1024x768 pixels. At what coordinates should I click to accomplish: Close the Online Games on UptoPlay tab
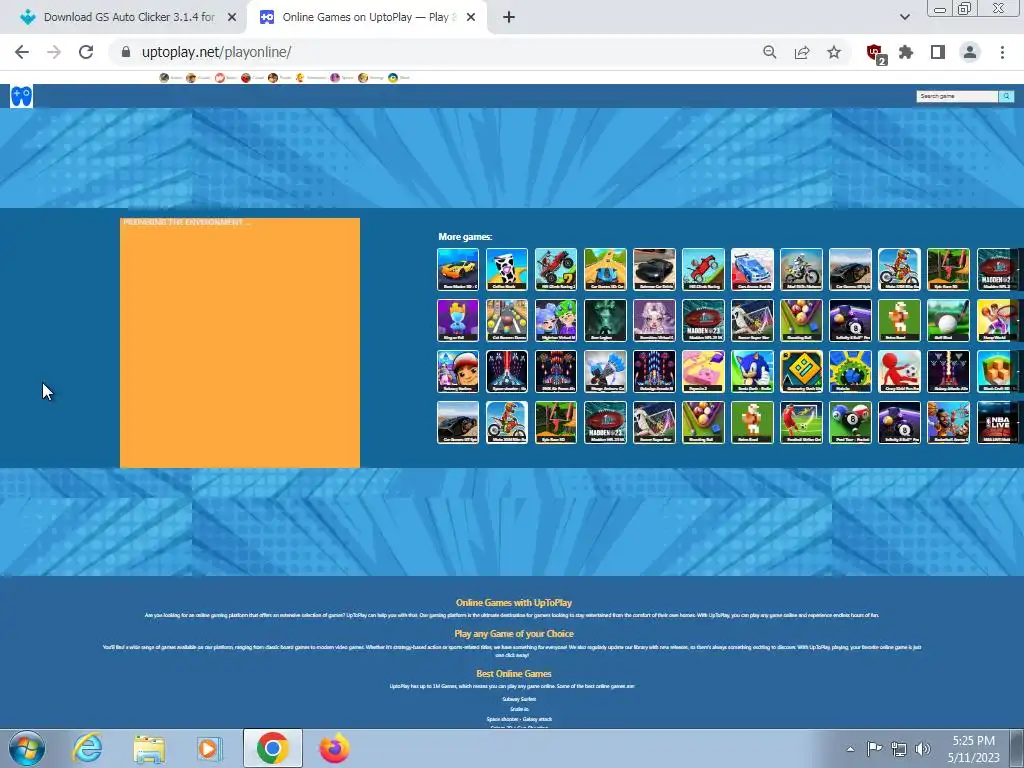[471, 18]
